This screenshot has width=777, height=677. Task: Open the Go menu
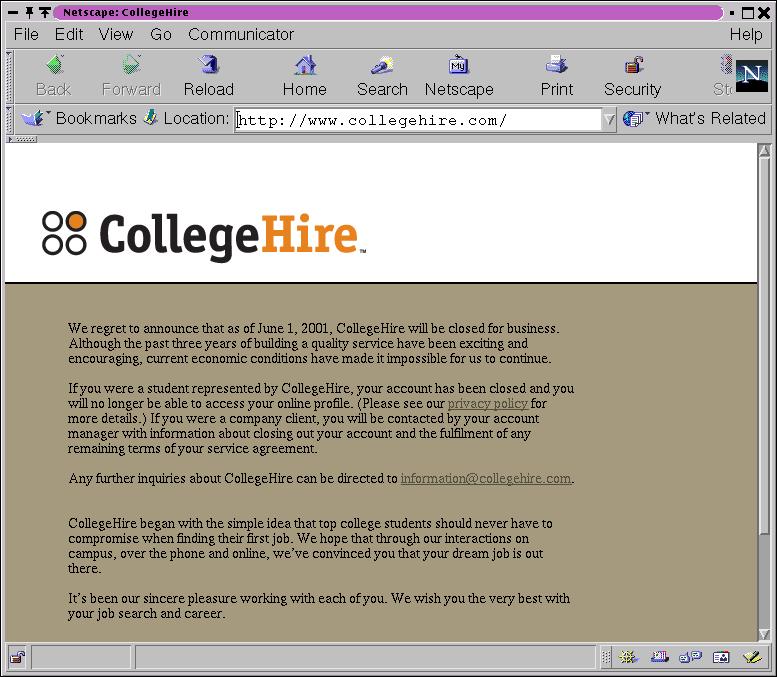161,34
